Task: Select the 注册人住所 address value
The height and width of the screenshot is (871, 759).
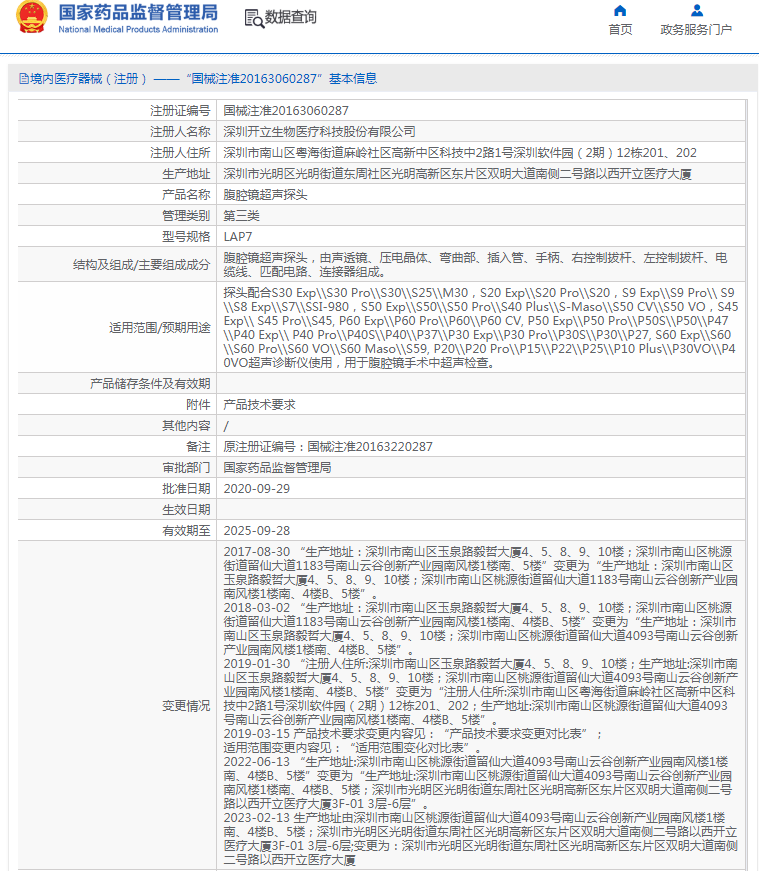Action: (x=460, y=153)
